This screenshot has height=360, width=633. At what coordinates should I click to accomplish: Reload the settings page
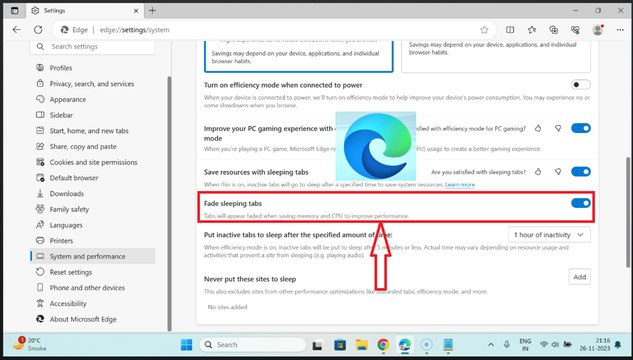[38, 29]
